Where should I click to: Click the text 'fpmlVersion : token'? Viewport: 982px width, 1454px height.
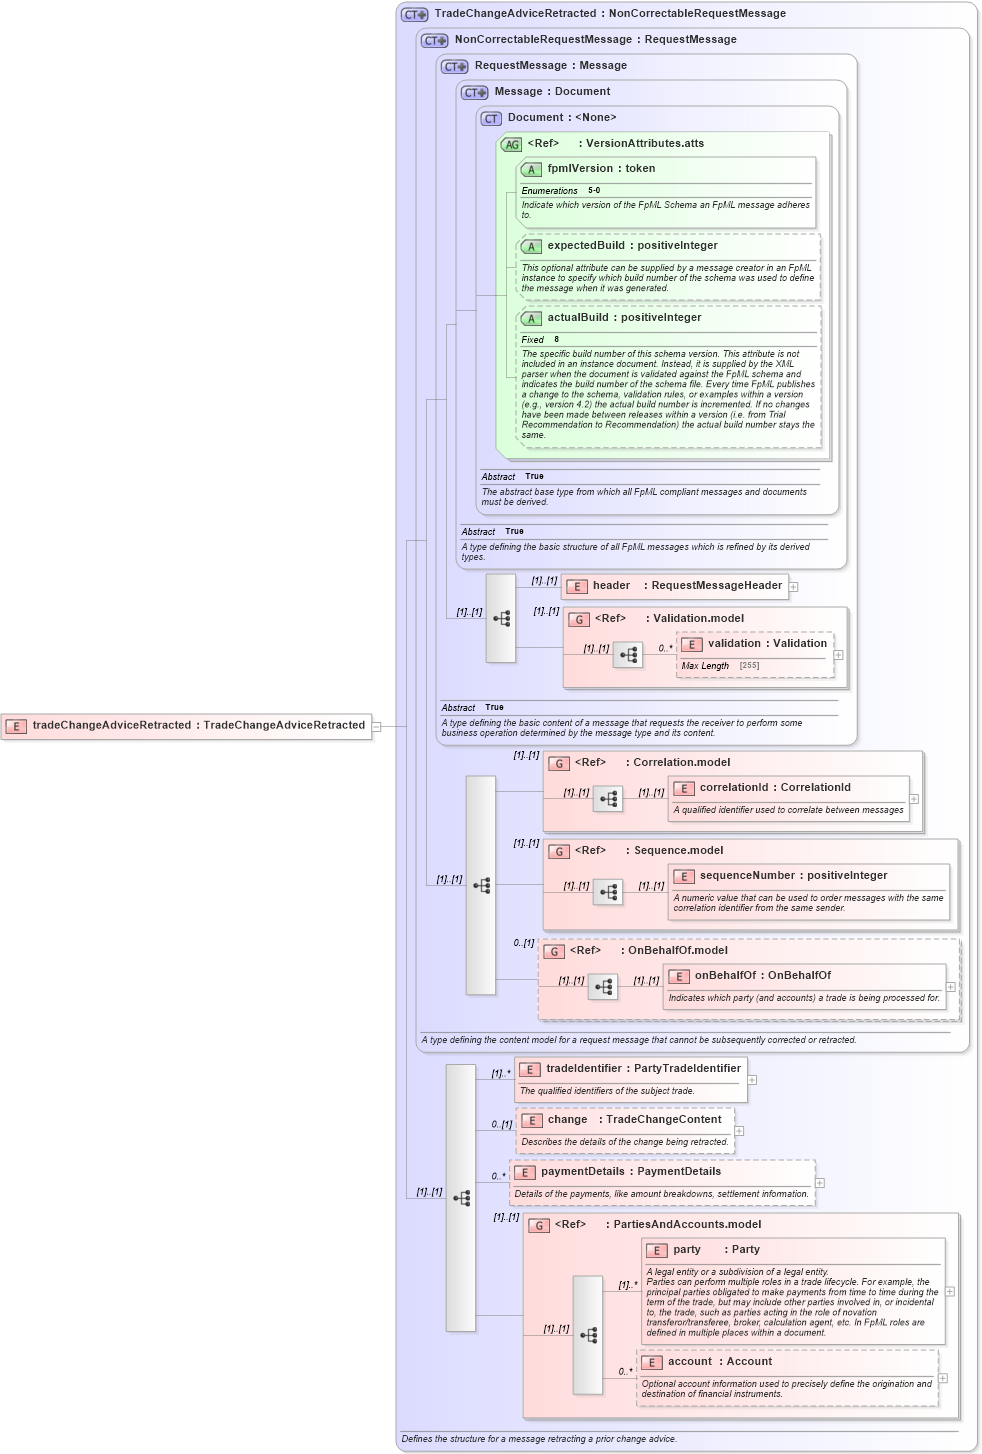point(601,169)
